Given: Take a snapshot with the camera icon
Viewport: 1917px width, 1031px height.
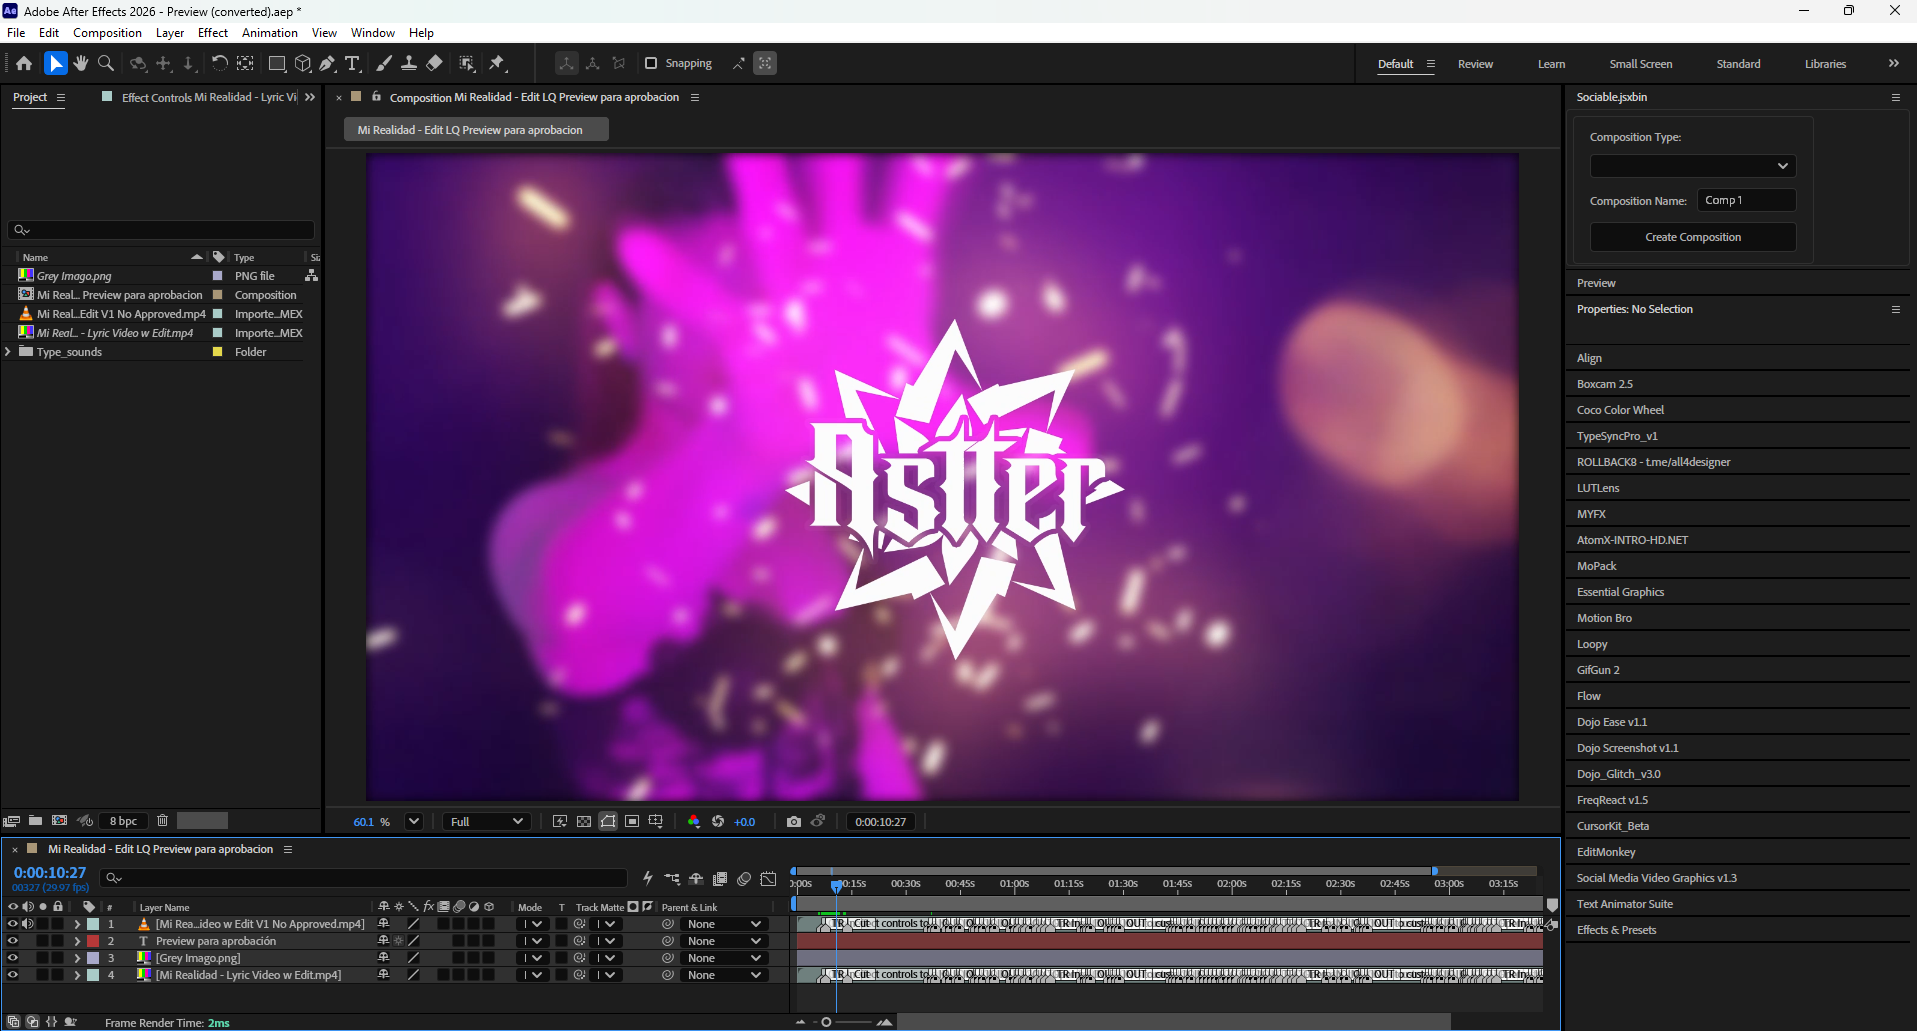Looking at the screenshot, I should 794,821.
